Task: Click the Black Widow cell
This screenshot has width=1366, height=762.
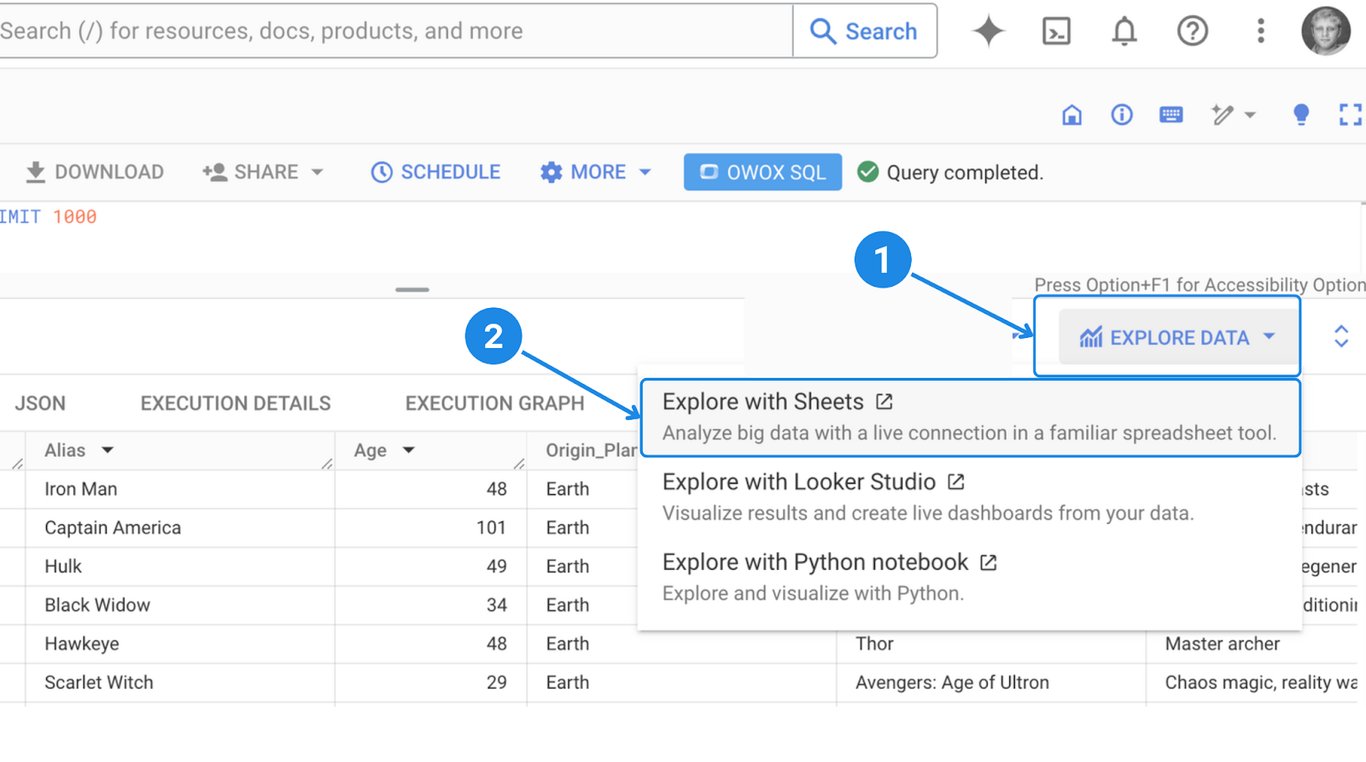Action: pyautogui.click(x=180, y=605)
